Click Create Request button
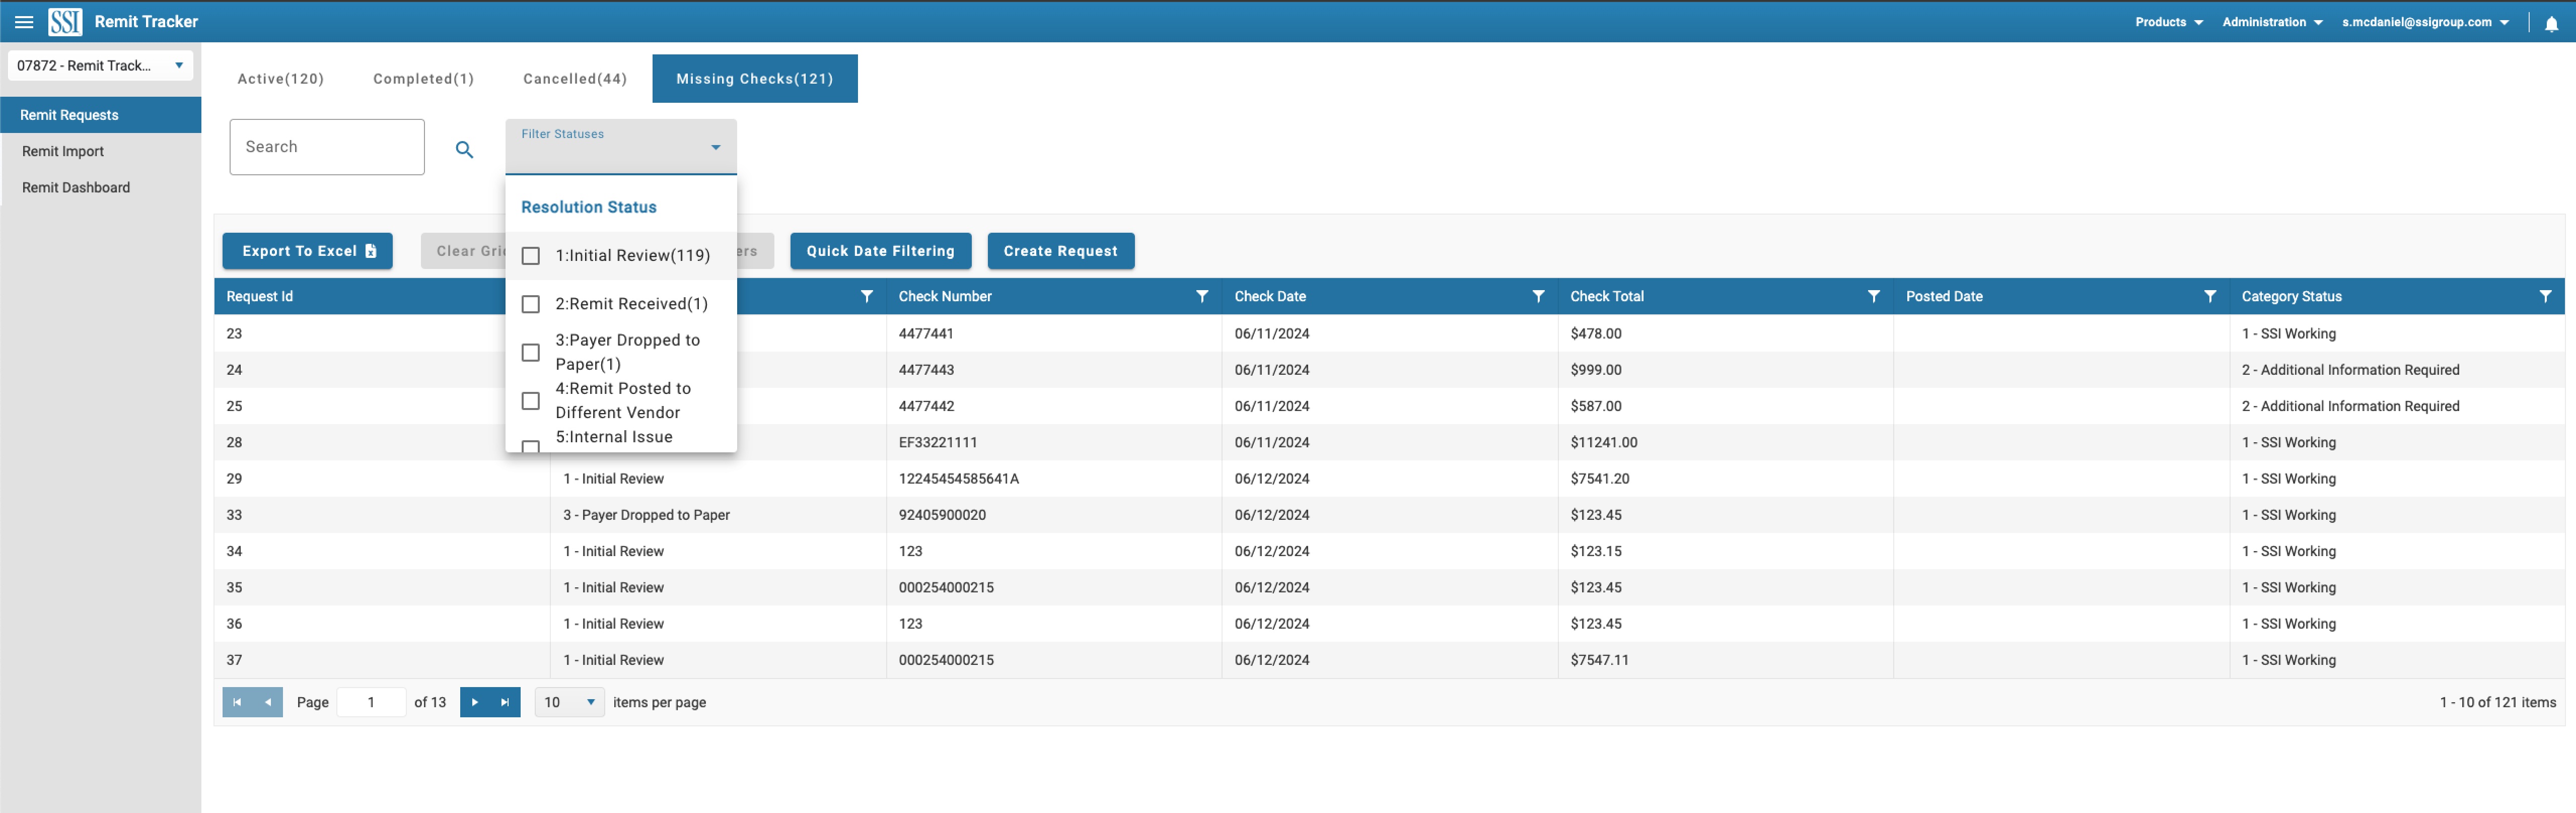 (1061, 251)
